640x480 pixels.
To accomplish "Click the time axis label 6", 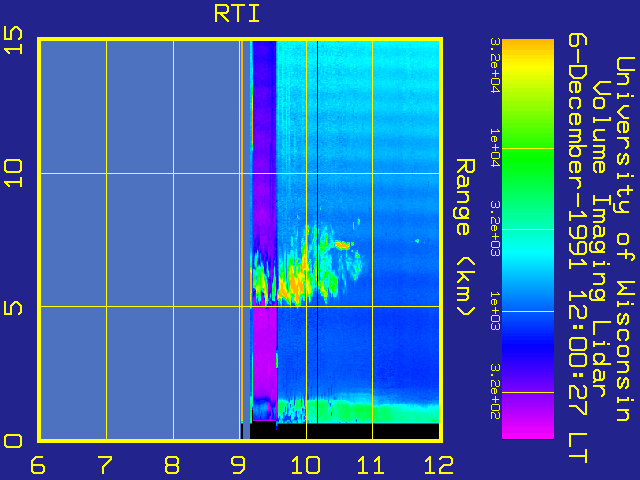I will [38, 465].
